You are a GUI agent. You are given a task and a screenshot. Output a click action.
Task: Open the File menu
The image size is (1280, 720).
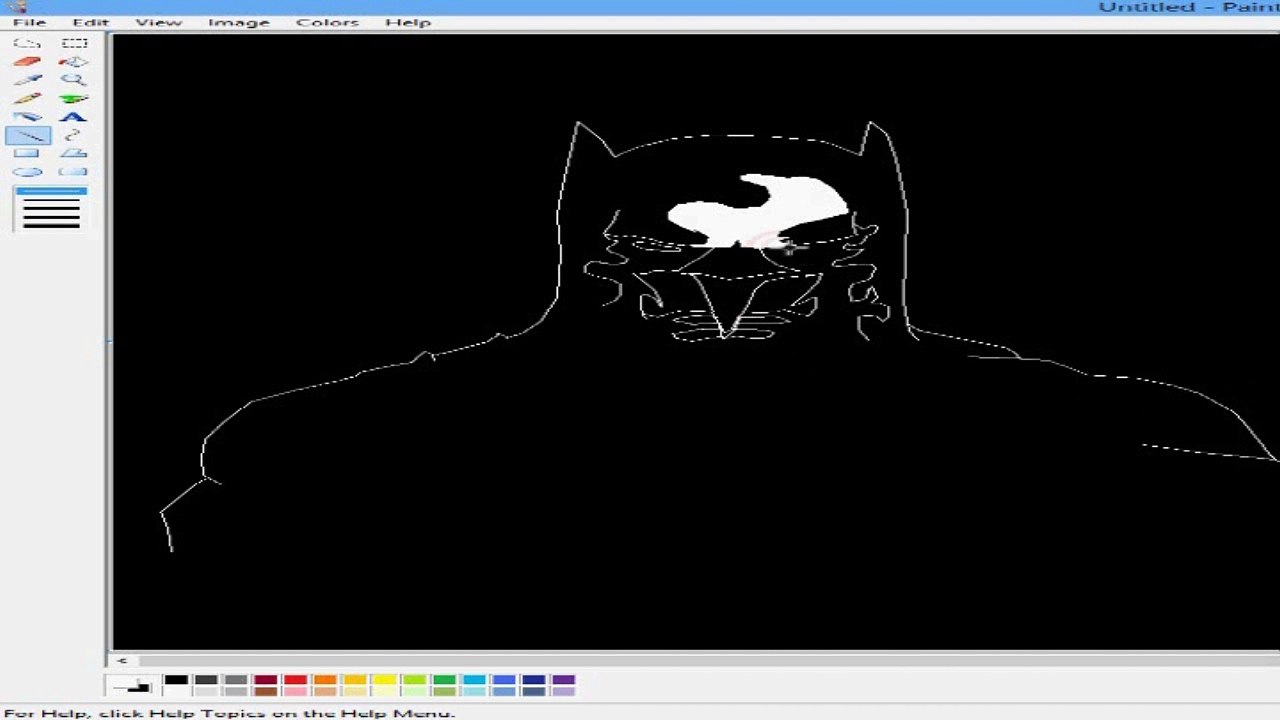coord(29,22)
